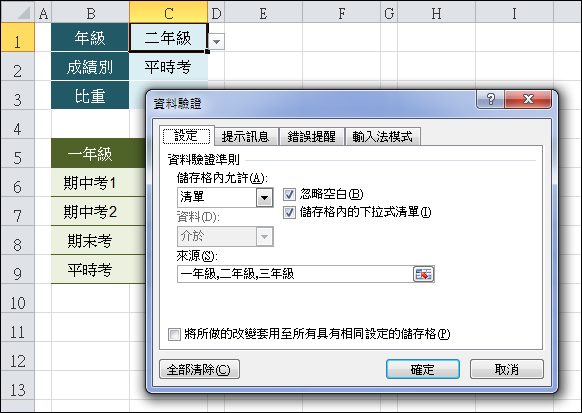Toggle the 儲存格內的下拉式清單 checkbox
Screen dimensions: 582x413
coord(289,213)
